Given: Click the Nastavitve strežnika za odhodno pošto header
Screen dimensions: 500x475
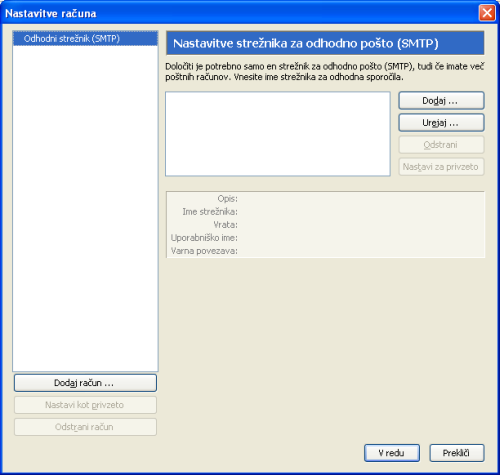Looking at the screenshot, I should (x=325, y=43).
